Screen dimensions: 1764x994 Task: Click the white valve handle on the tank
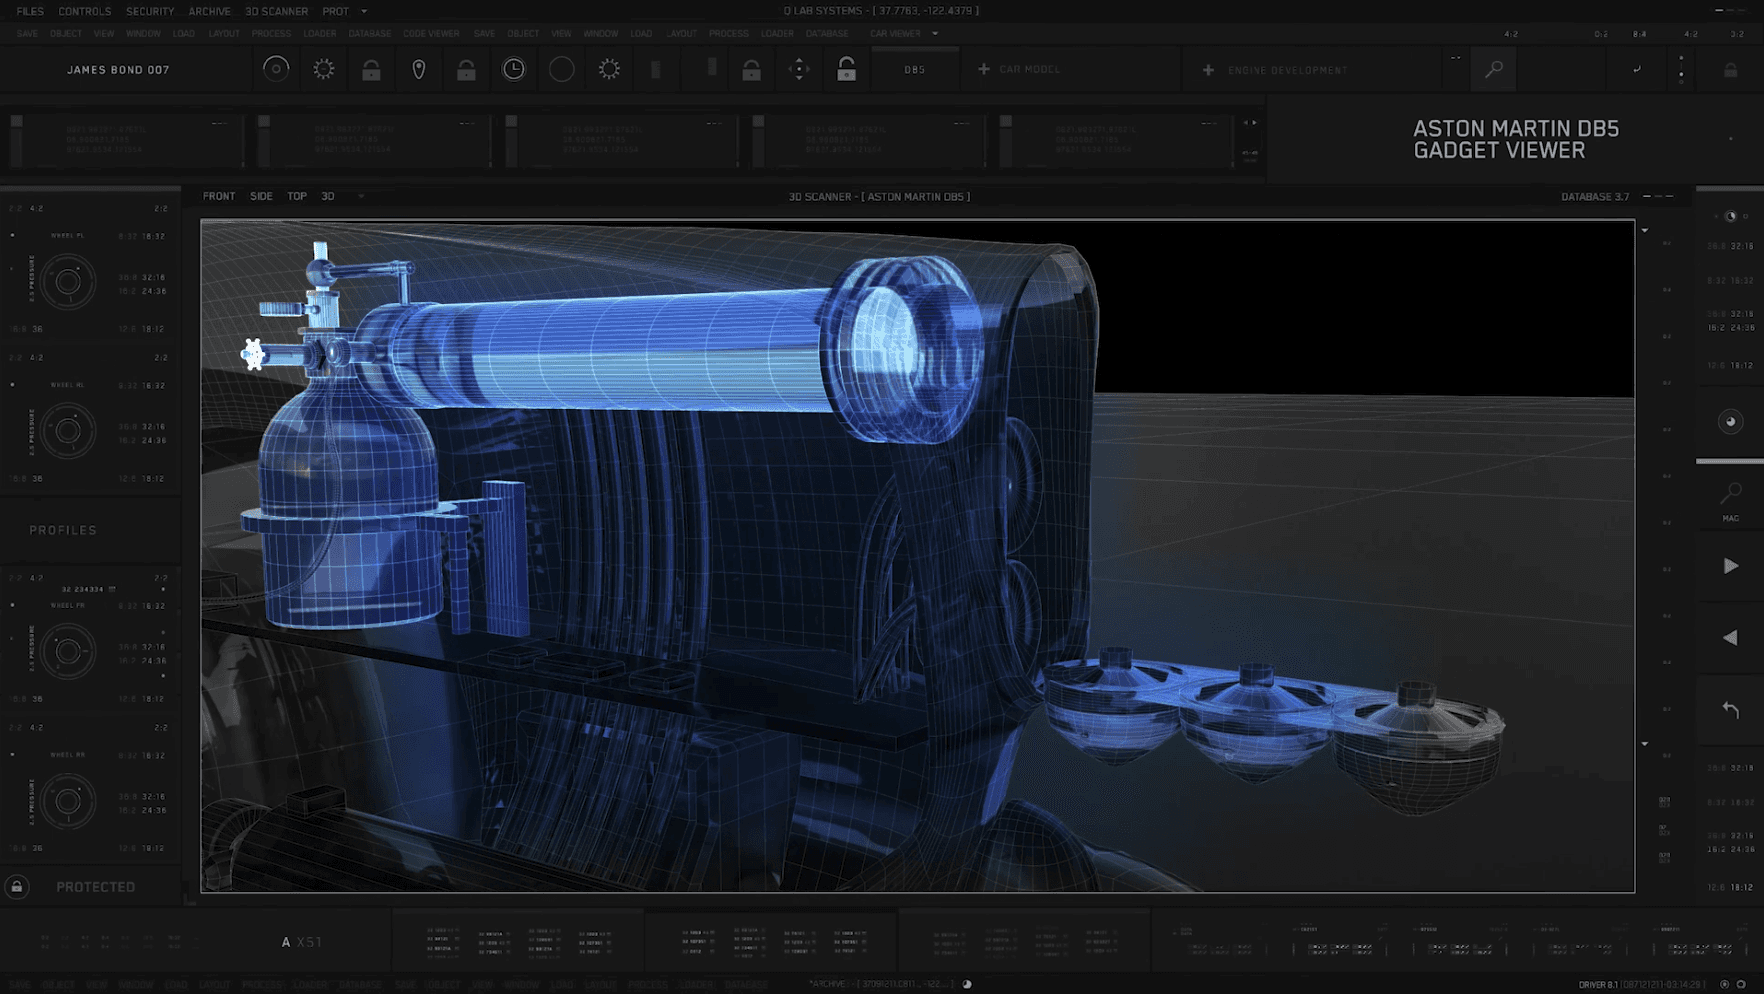[254, 354]
